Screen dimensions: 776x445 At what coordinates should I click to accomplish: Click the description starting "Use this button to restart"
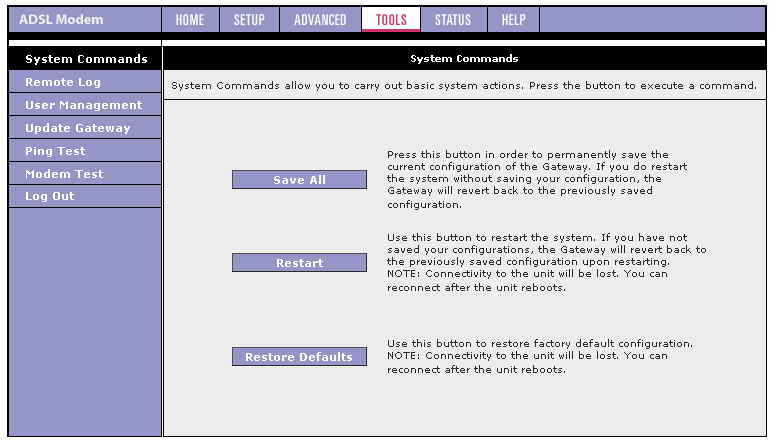point(546,262)
